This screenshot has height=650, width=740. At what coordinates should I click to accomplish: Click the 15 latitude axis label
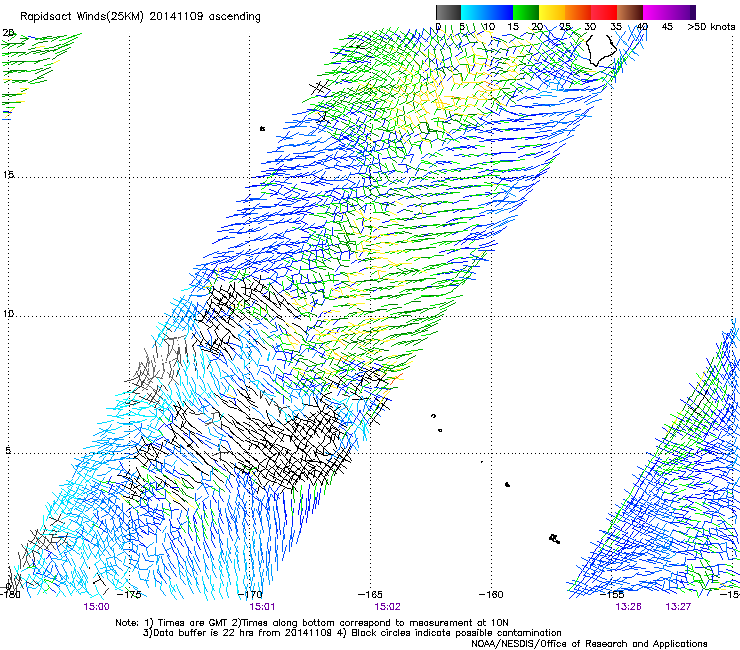8,175
